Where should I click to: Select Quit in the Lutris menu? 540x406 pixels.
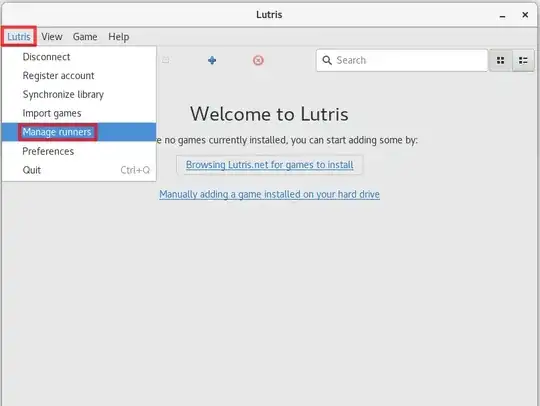[x=79, y=170]
